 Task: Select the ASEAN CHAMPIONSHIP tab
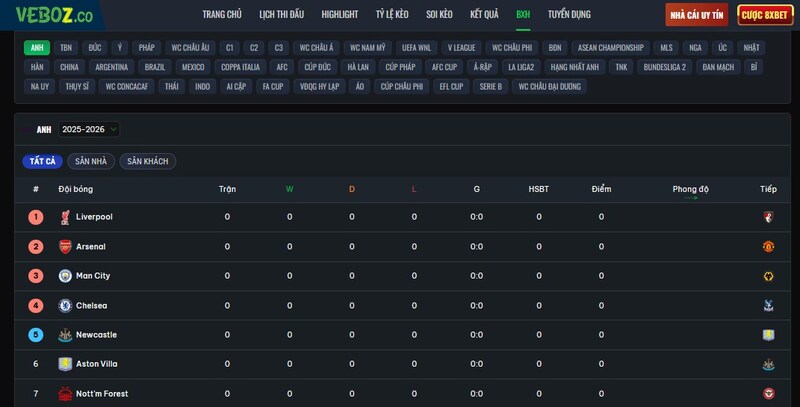pos(610,47)
